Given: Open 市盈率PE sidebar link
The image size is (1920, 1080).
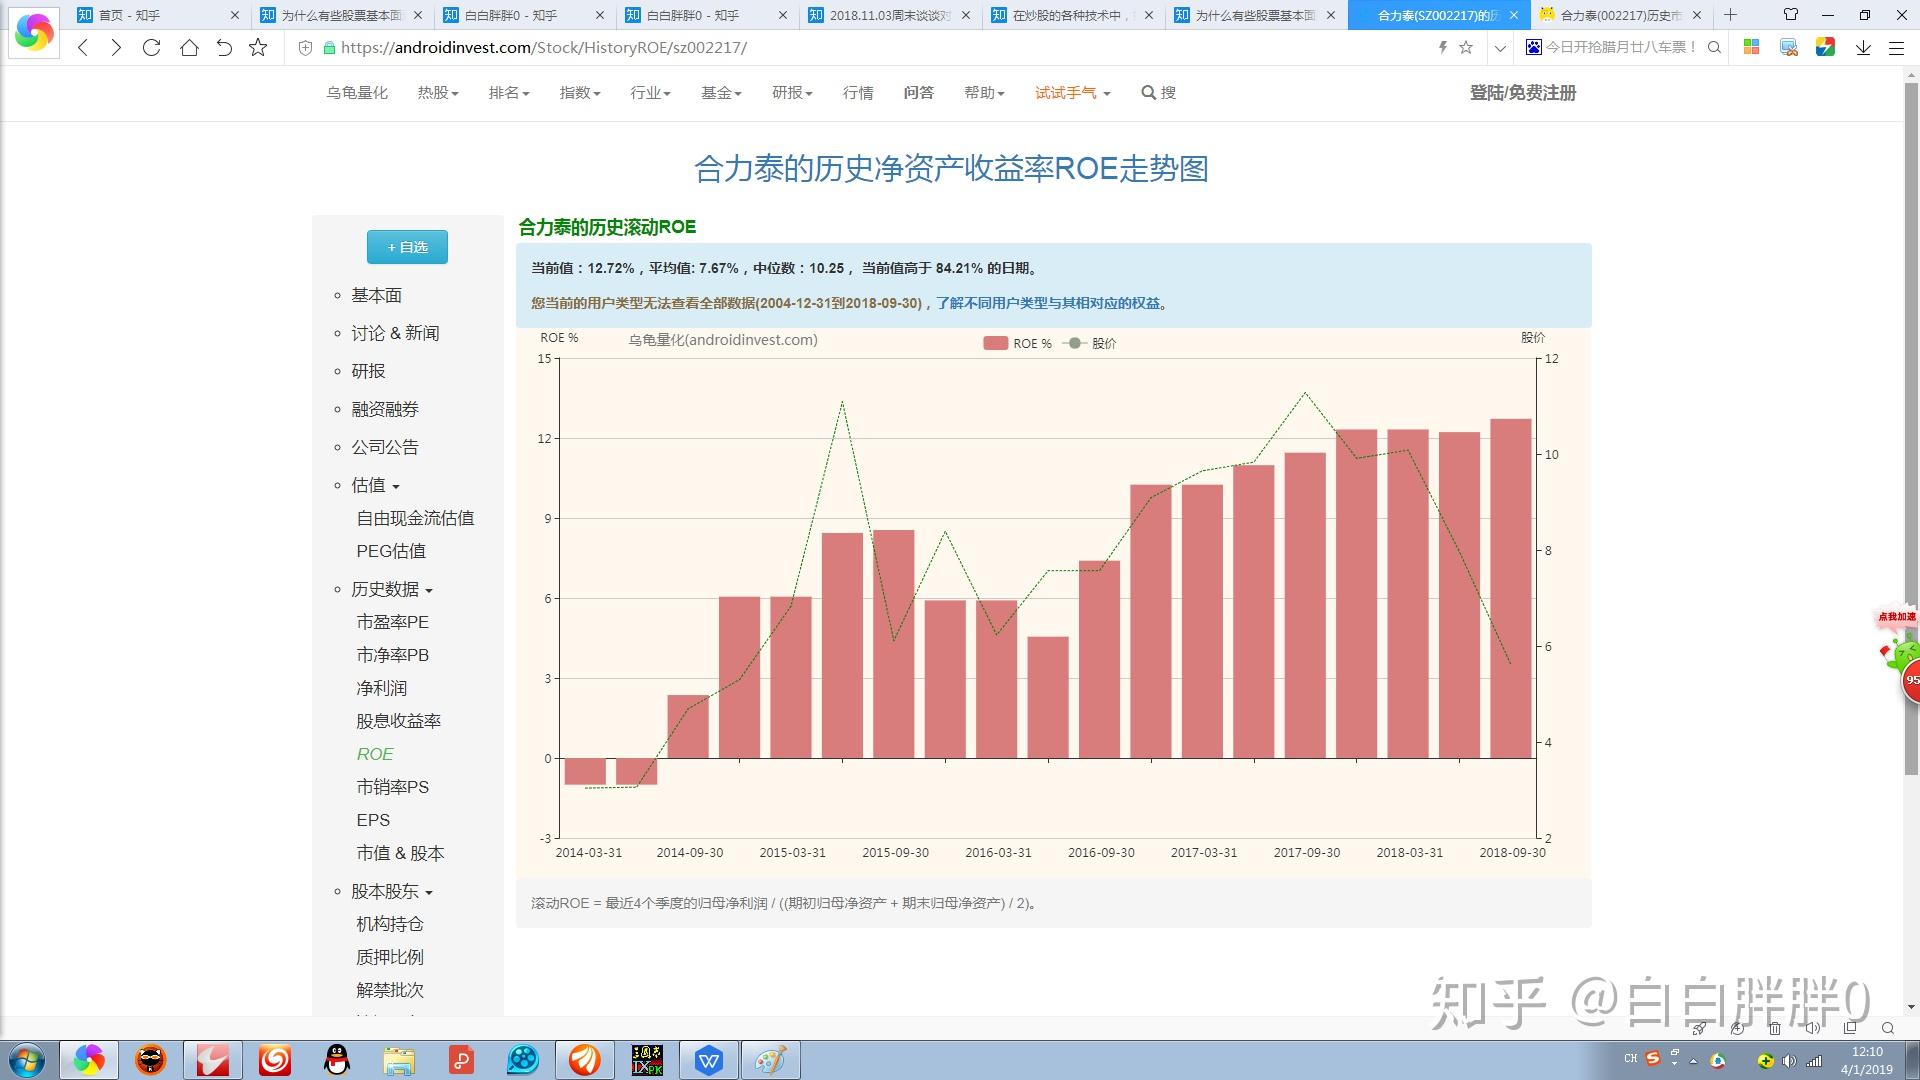Looking at the screenshot, I should [392, 622].
